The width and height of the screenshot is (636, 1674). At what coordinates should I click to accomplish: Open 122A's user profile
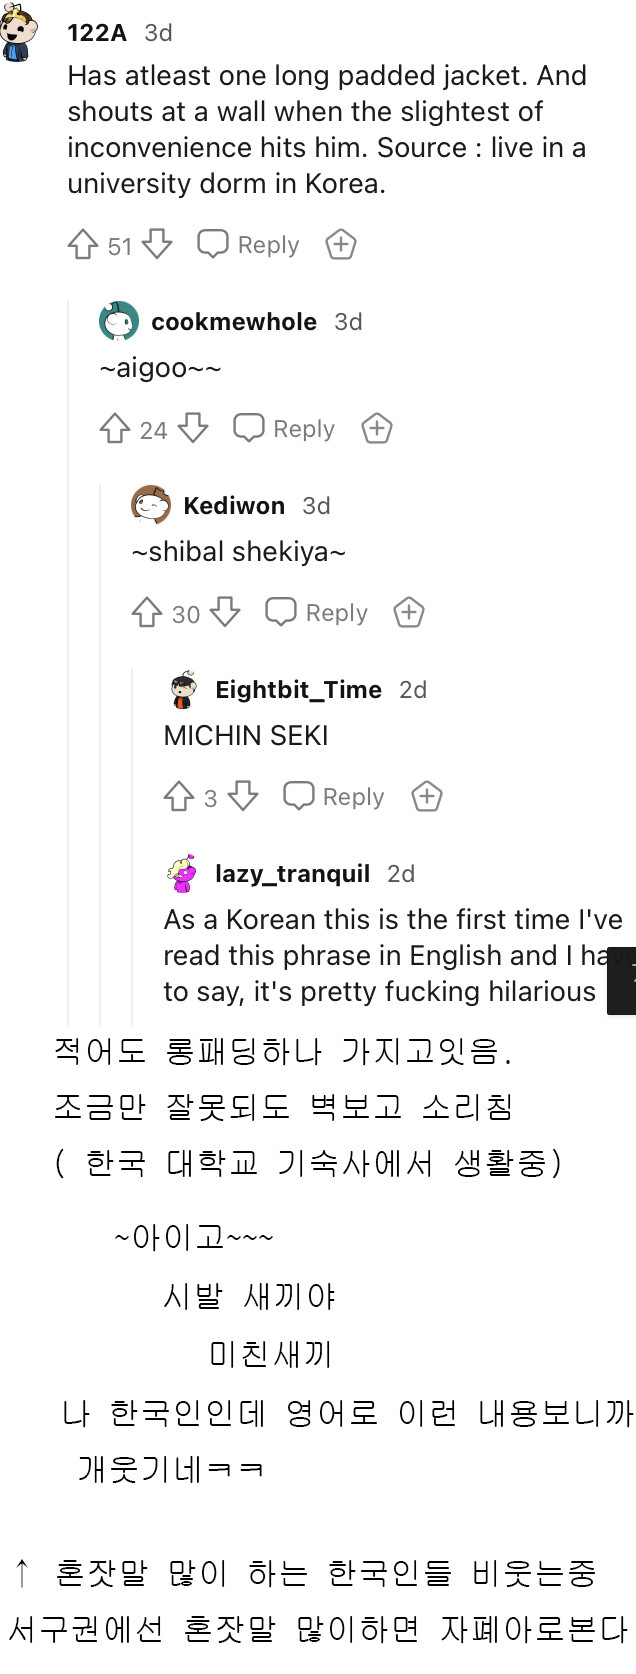click(96, 32)
